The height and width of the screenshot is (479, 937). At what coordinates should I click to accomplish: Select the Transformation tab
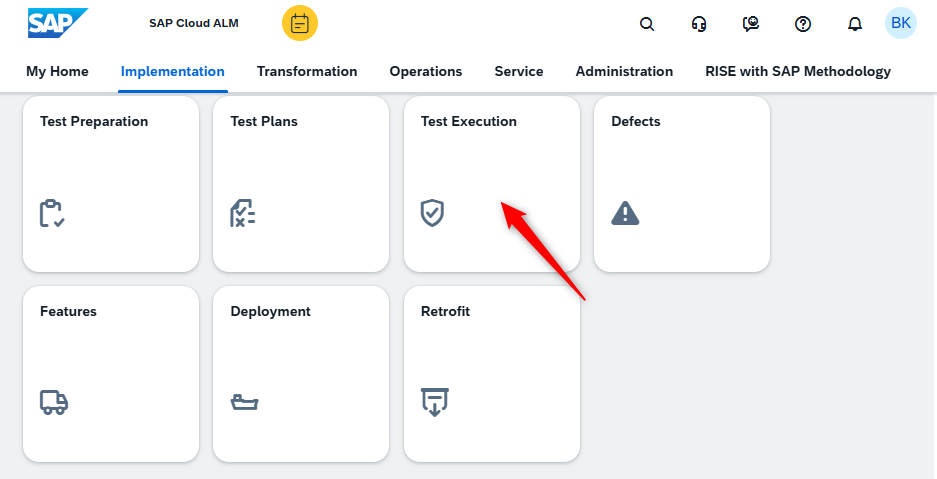pos(307,72)
